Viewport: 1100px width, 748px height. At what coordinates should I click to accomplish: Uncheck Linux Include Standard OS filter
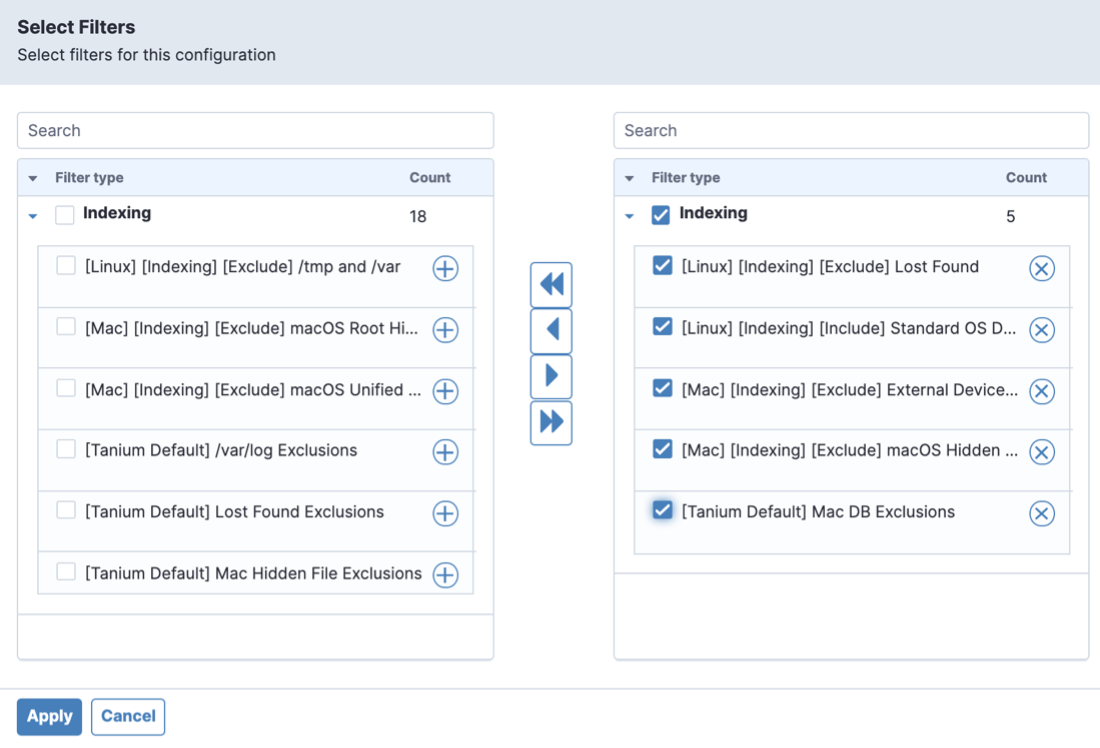click(x=662, y=327)
